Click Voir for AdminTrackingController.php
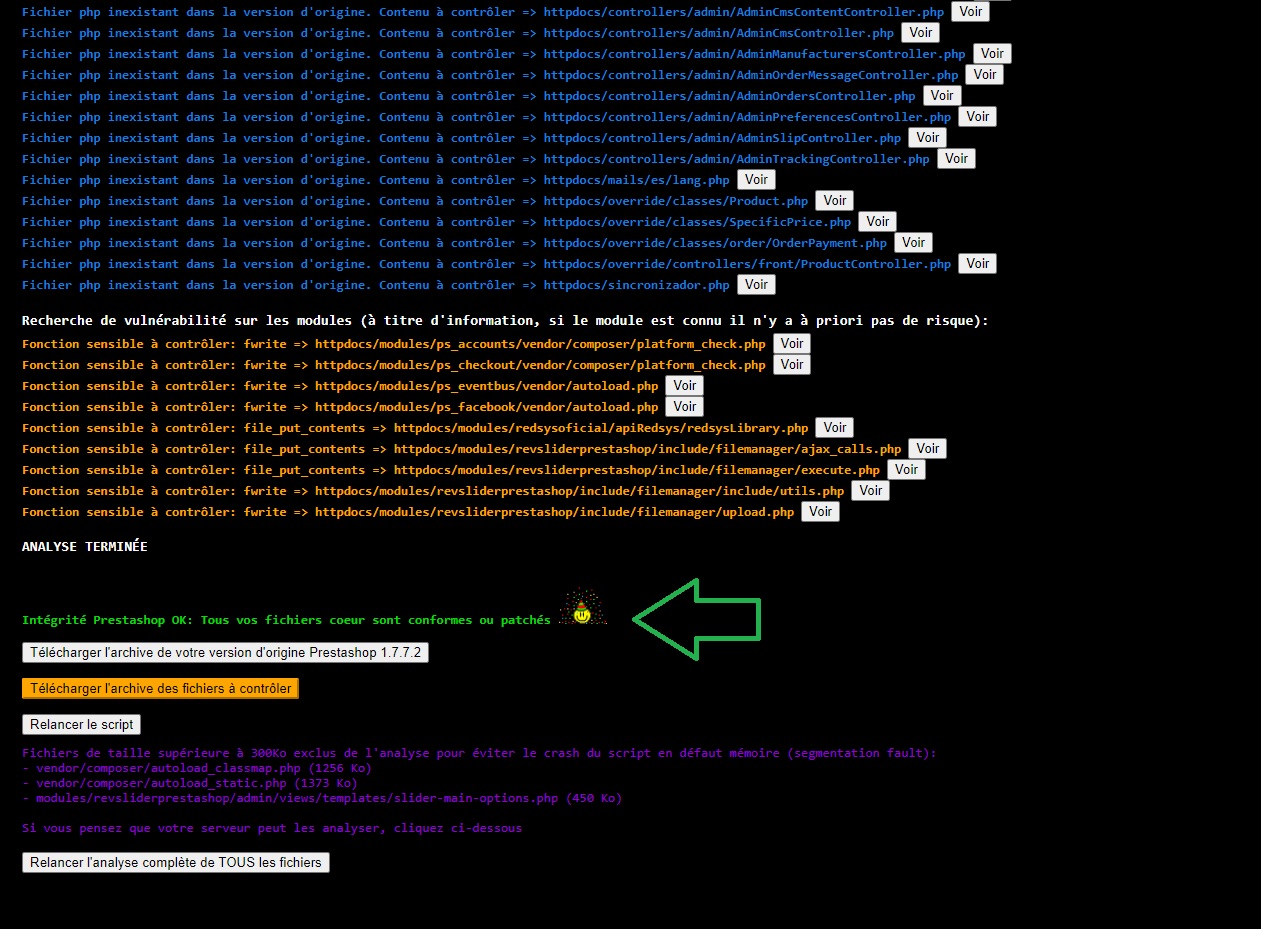The width and height of the screenshot is (1261, 929). click(956, 159)
